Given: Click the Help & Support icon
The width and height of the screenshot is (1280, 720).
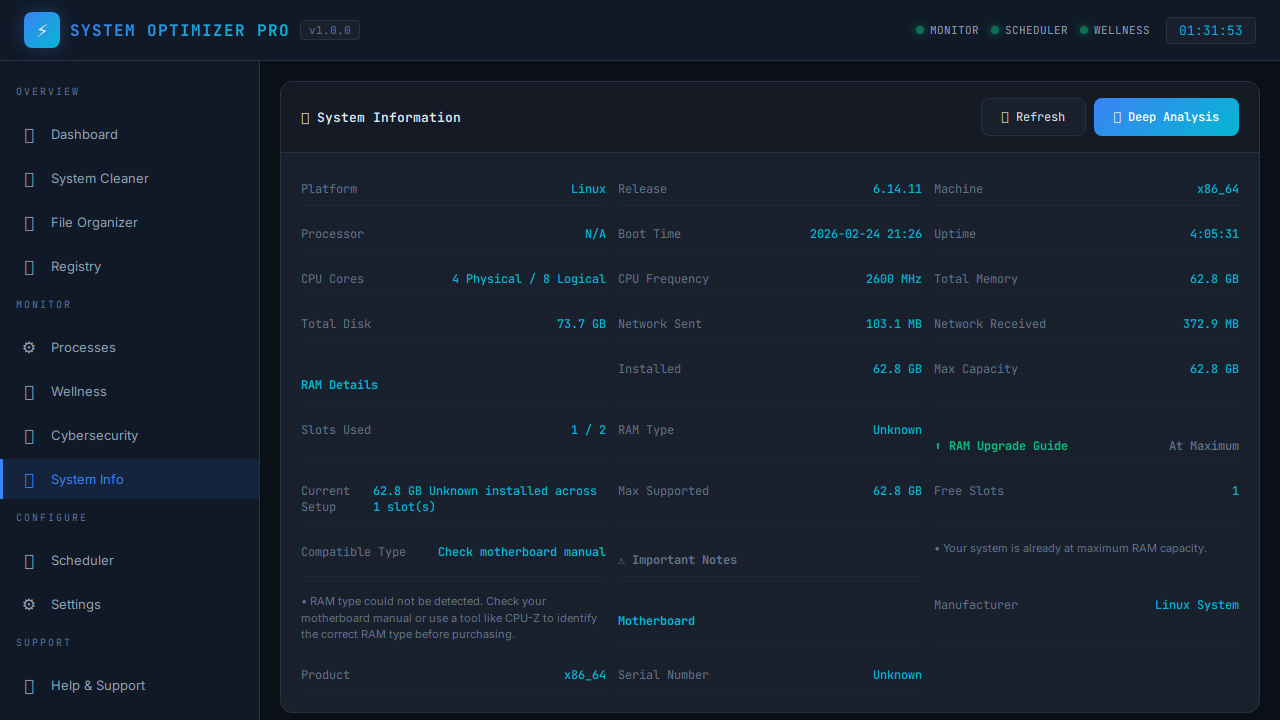Looking at the screenshot, I should [29, 686].
